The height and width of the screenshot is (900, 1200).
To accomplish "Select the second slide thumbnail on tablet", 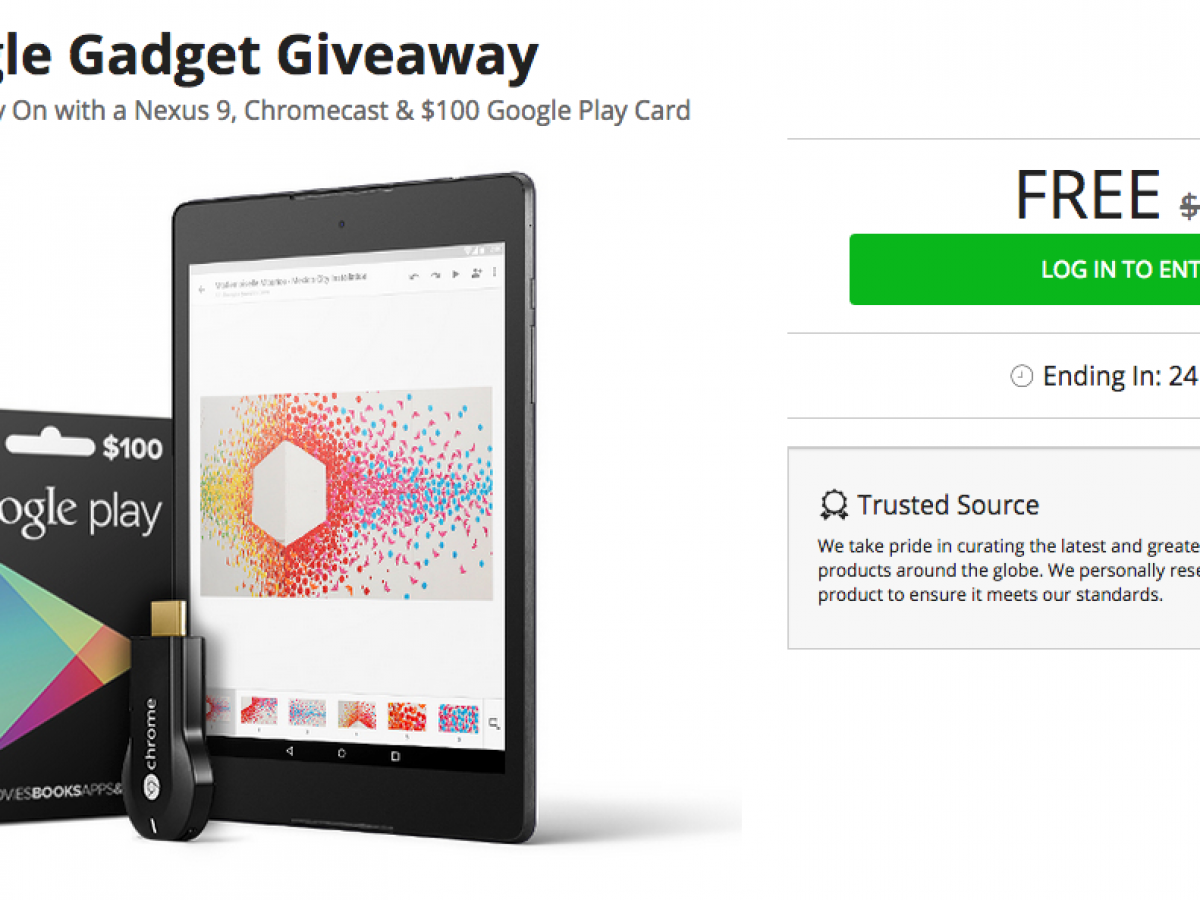I will tap(260, 712).
